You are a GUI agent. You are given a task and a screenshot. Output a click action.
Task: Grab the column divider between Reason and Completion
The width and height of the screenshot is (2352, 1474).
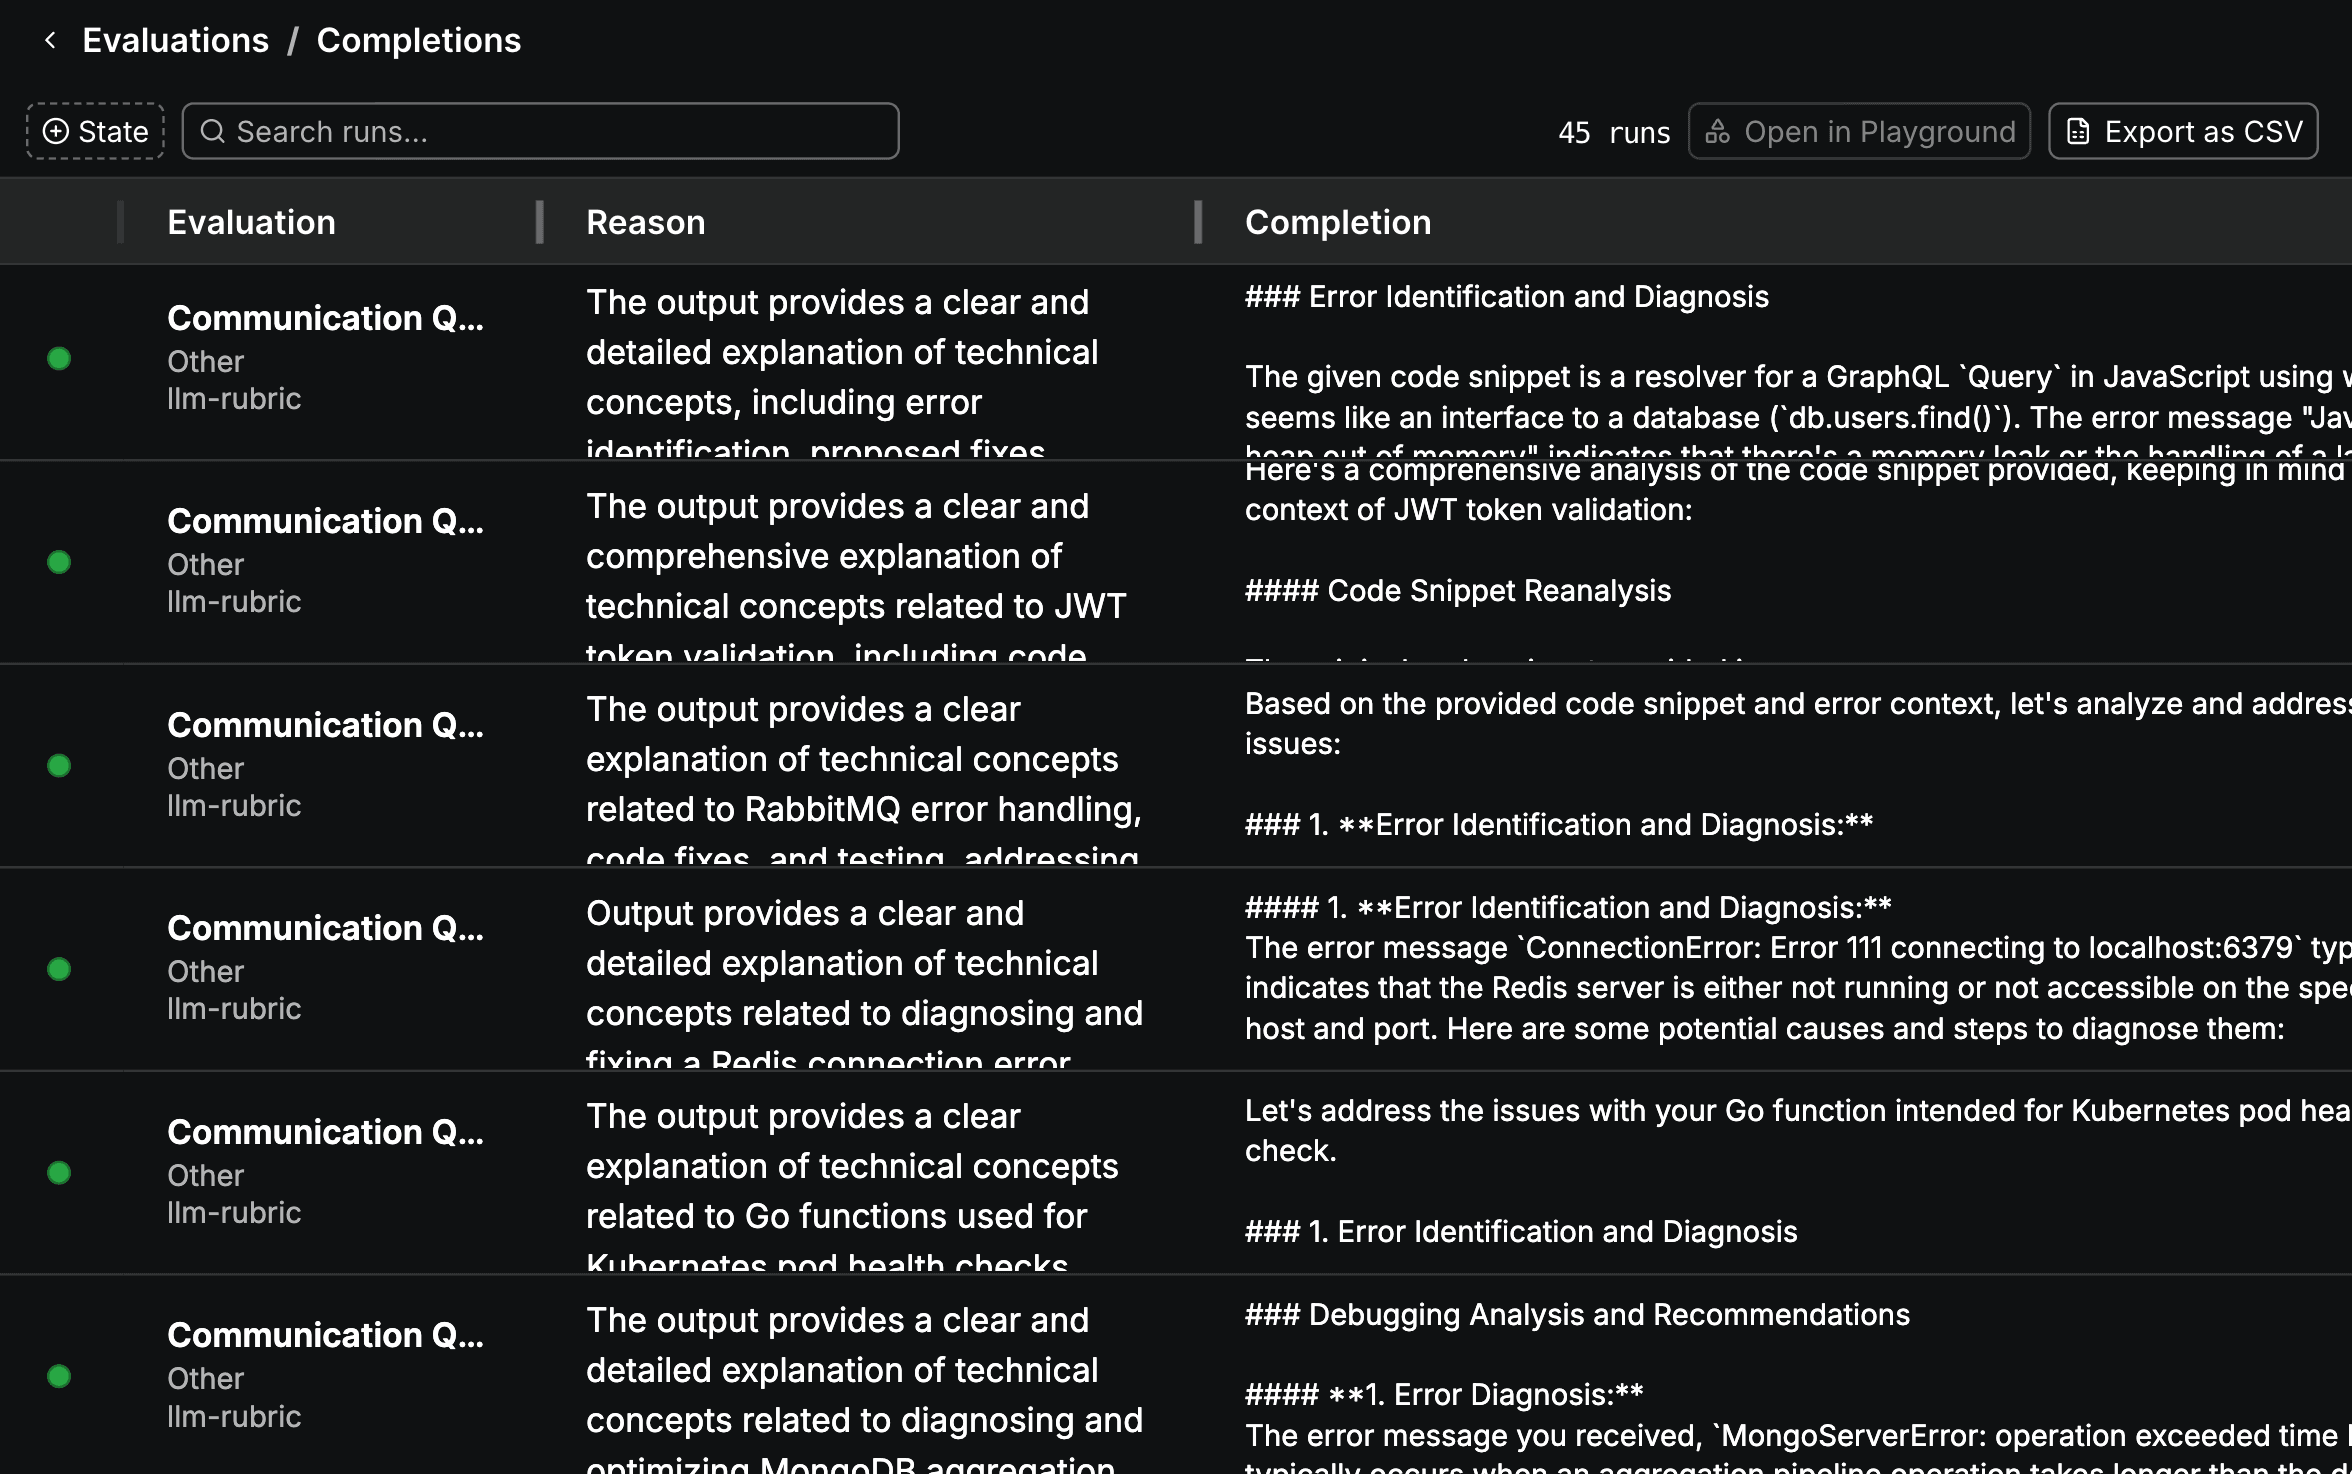click(1197, 222)
